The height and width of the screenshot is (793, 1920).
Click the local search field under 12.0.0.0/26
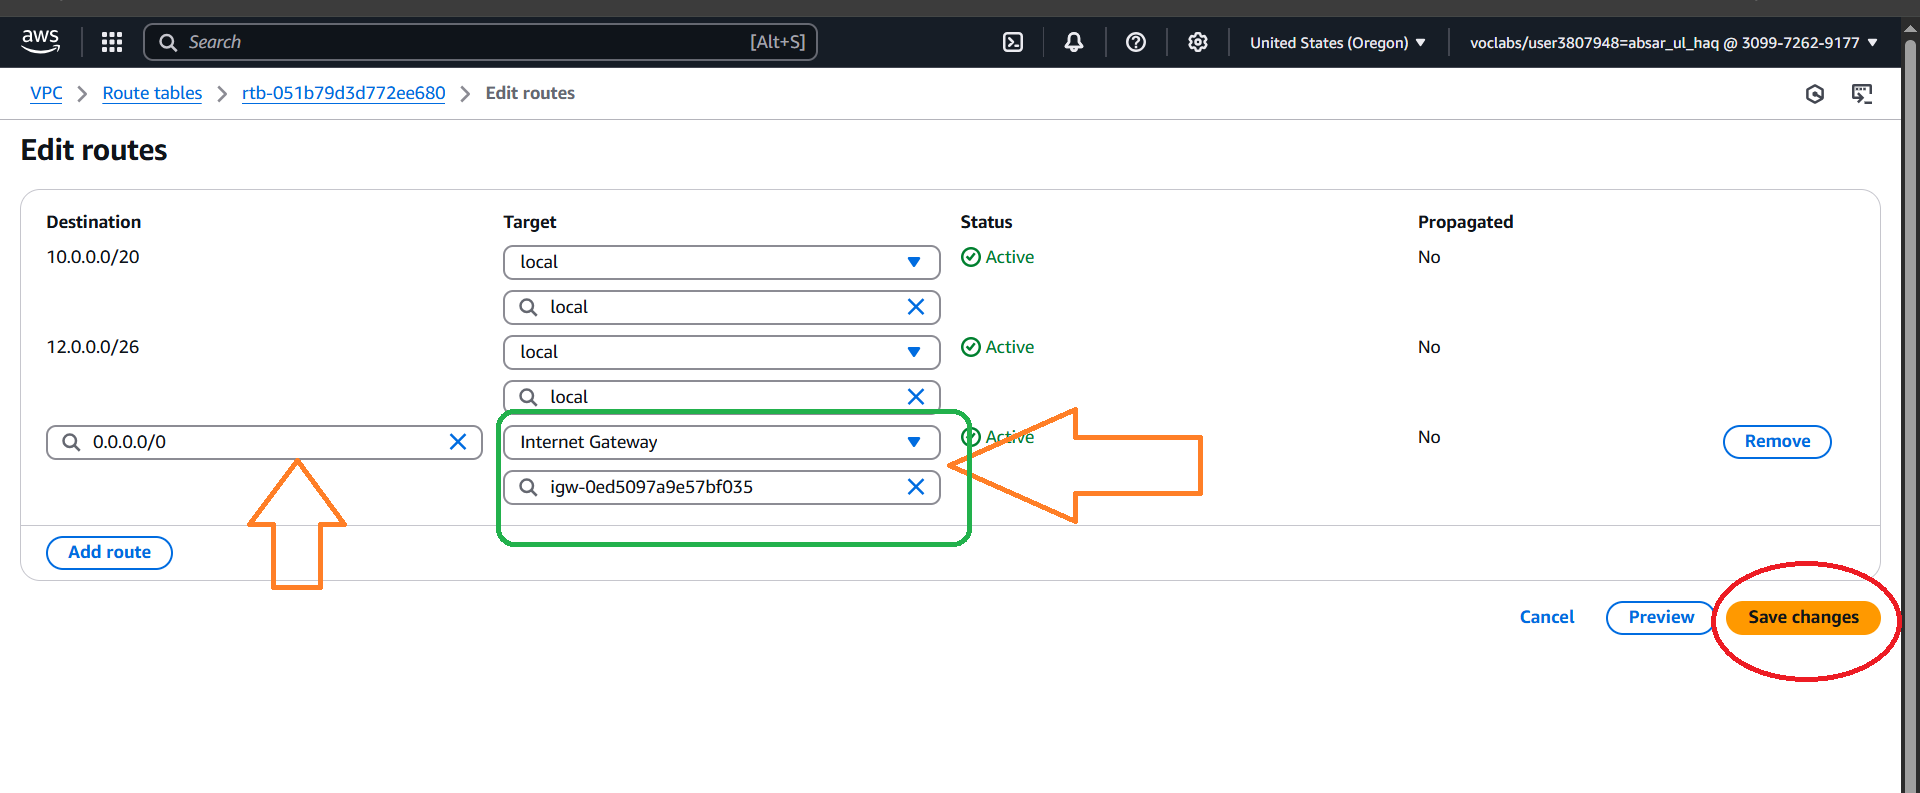(721, 397)
